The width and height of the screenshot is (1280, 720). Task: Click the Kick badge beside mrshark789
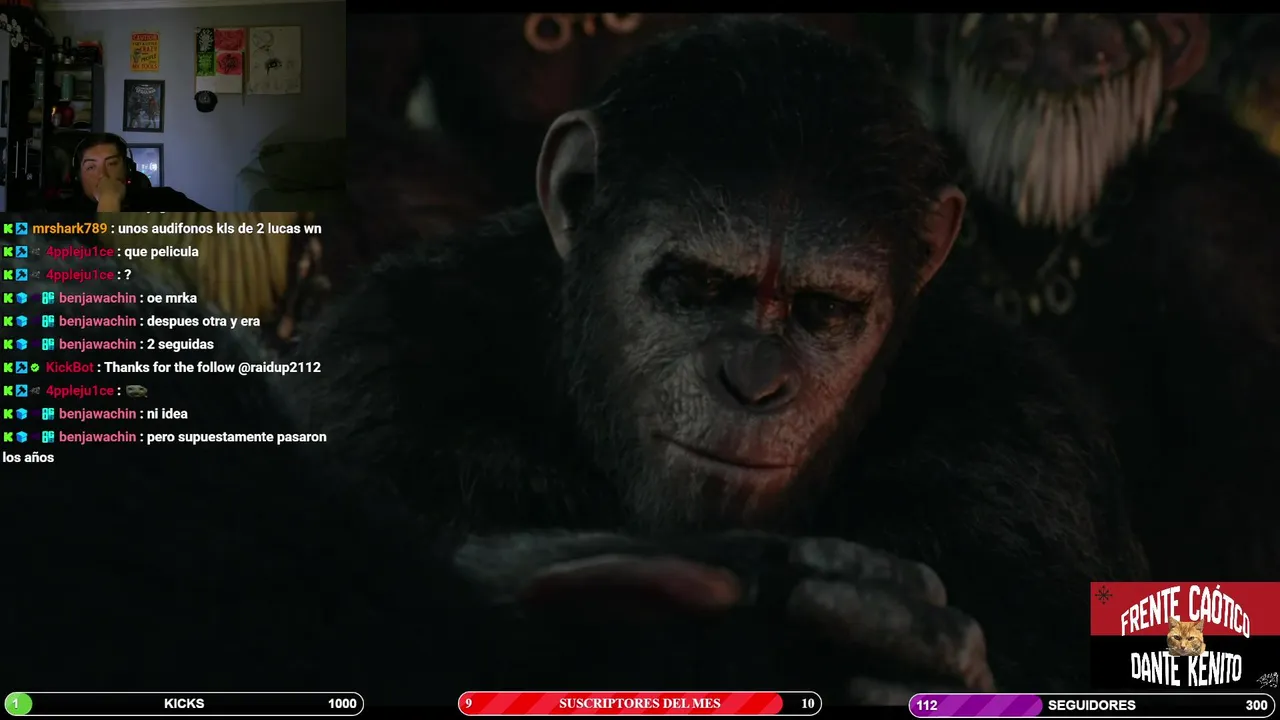coord(8,229)
